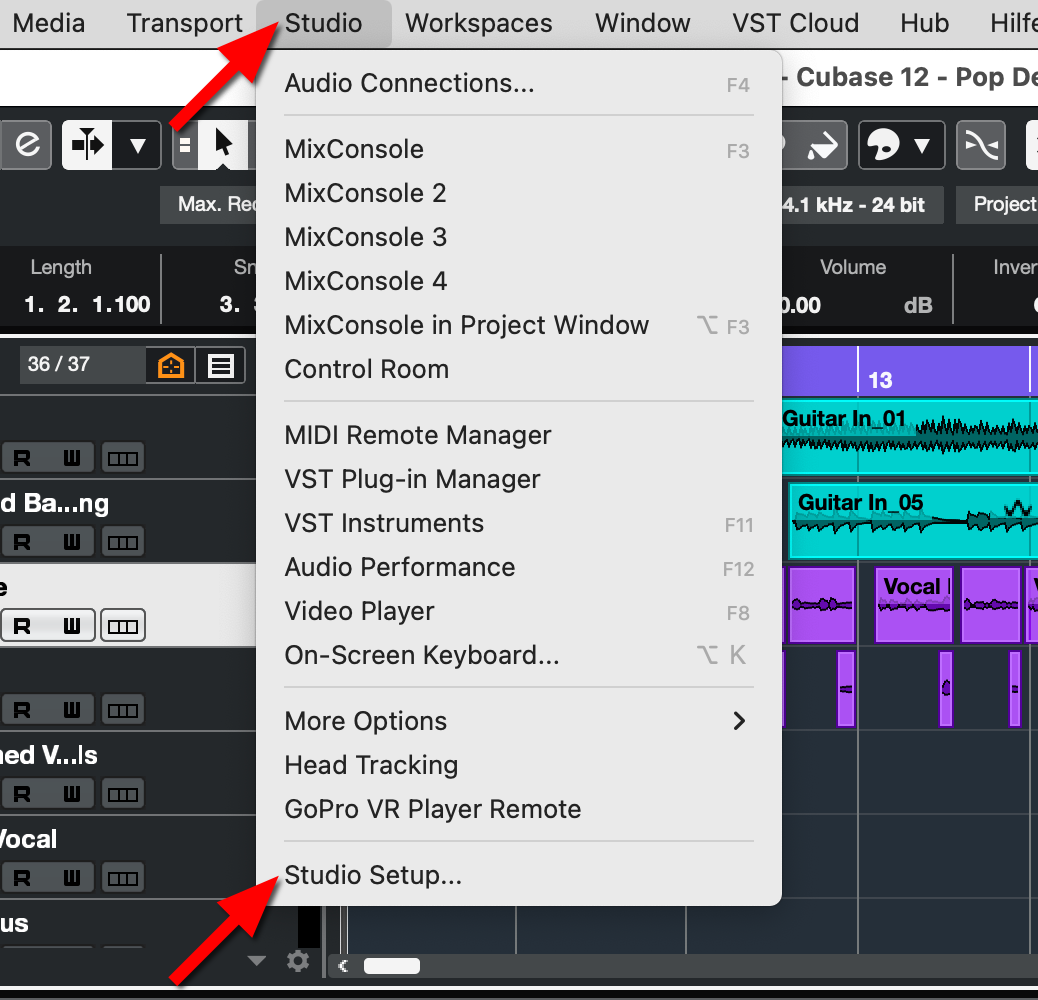Select the Guitar In_01 audio event
The image size is (1038, 1000).
pyautogui.click(x=910, y=435)
